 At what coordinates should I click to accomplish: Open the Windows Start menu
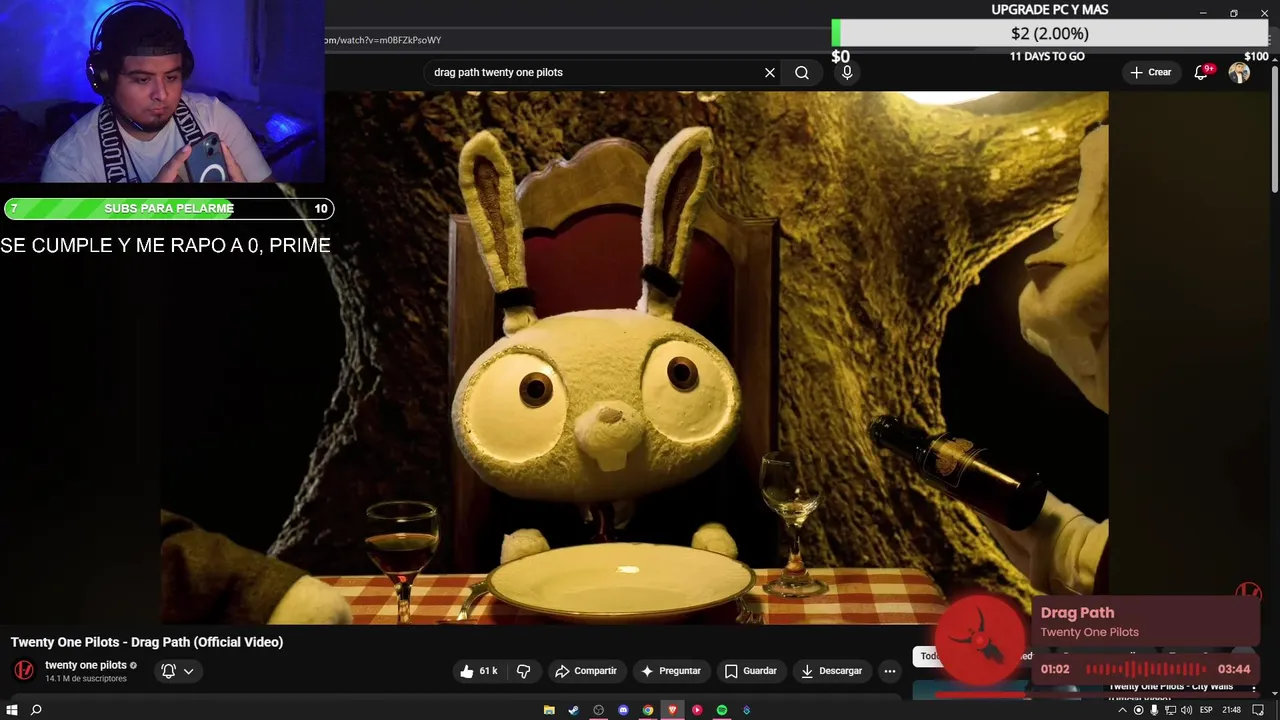tap(12, 710)
